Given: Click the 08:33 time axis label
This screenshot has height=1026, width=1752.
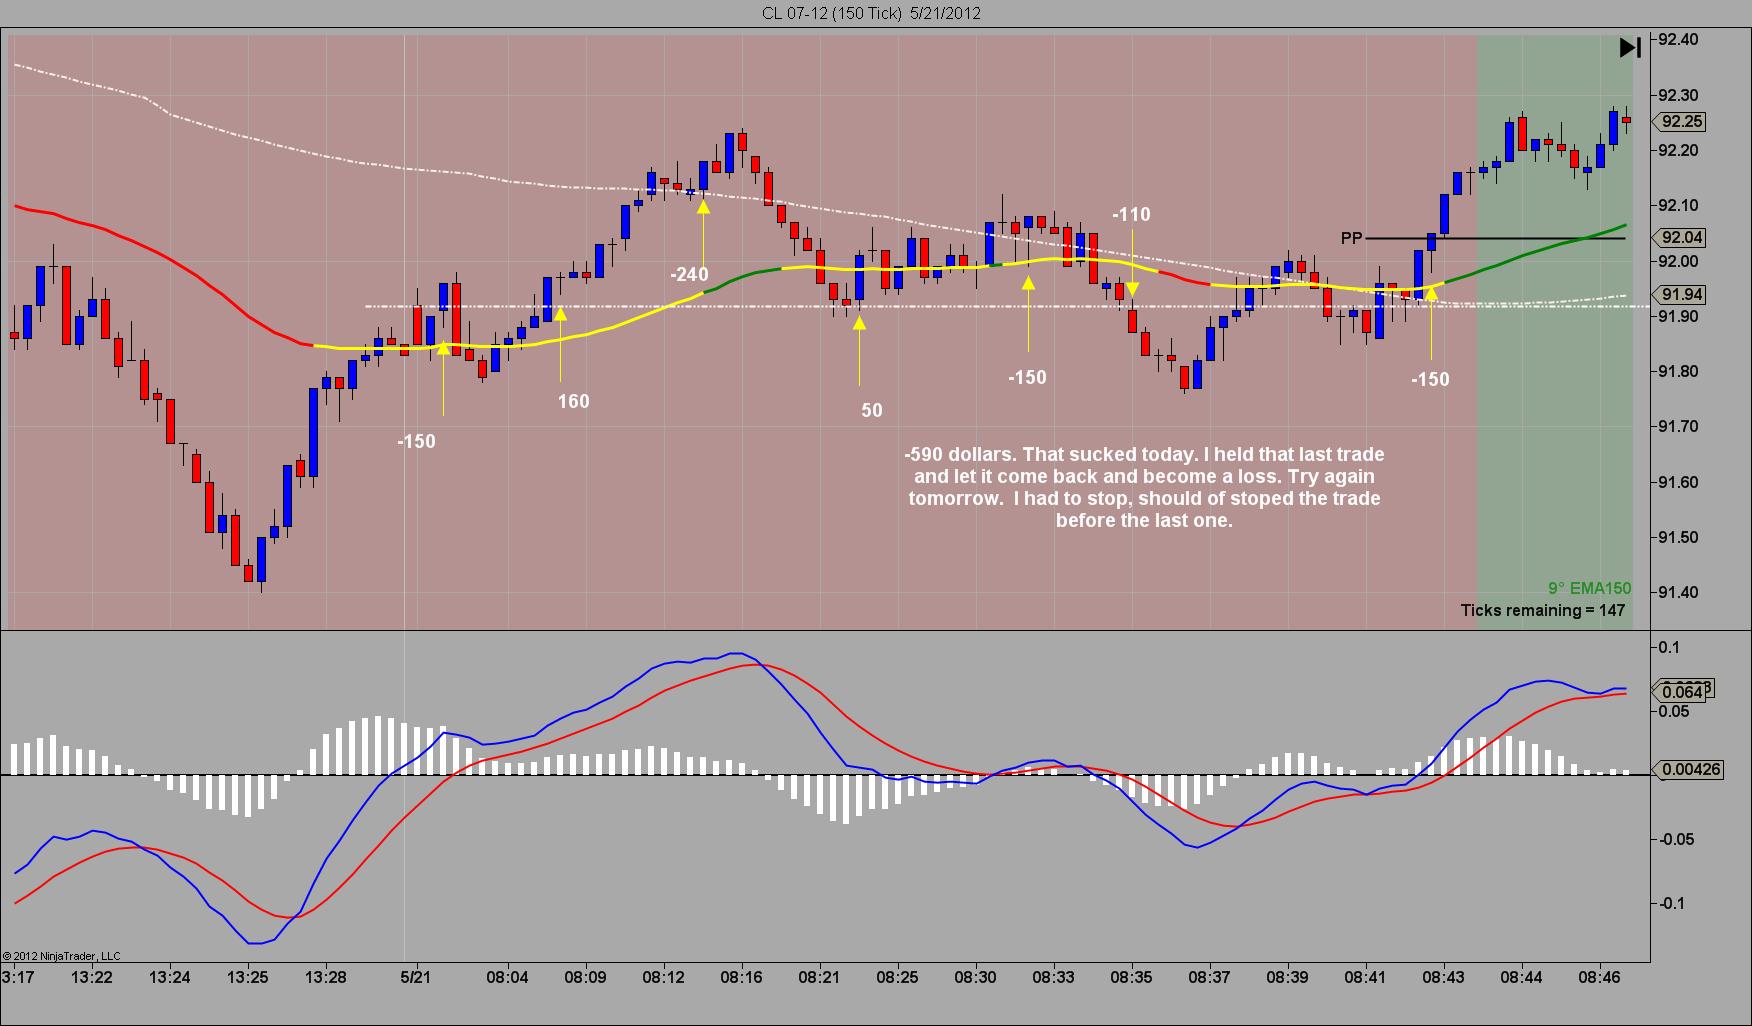Looking at the screenshot, I should 1053,977.
